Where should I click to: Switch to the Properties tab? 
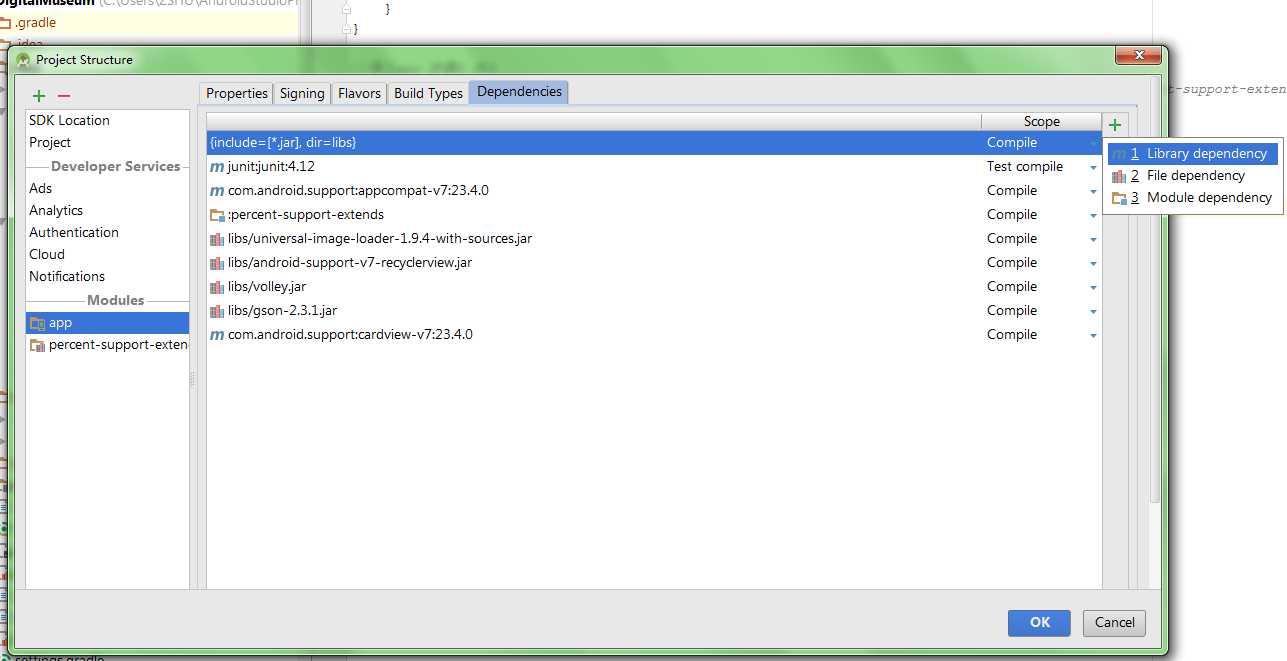pyautogui.click(x=237, y=93)
